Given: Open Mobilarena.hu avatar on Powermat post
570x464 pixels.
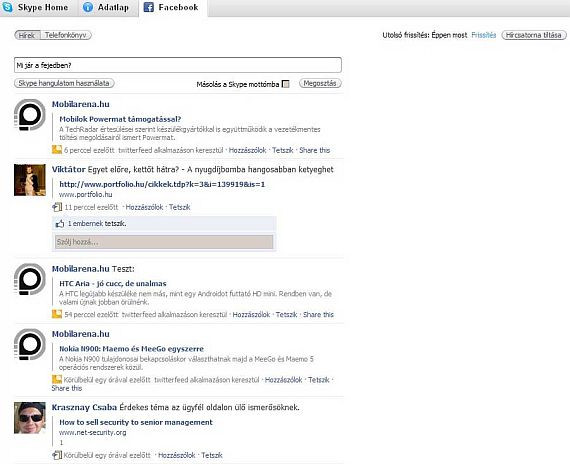Looking at the screenshot, I should click(x=30, y=115).
